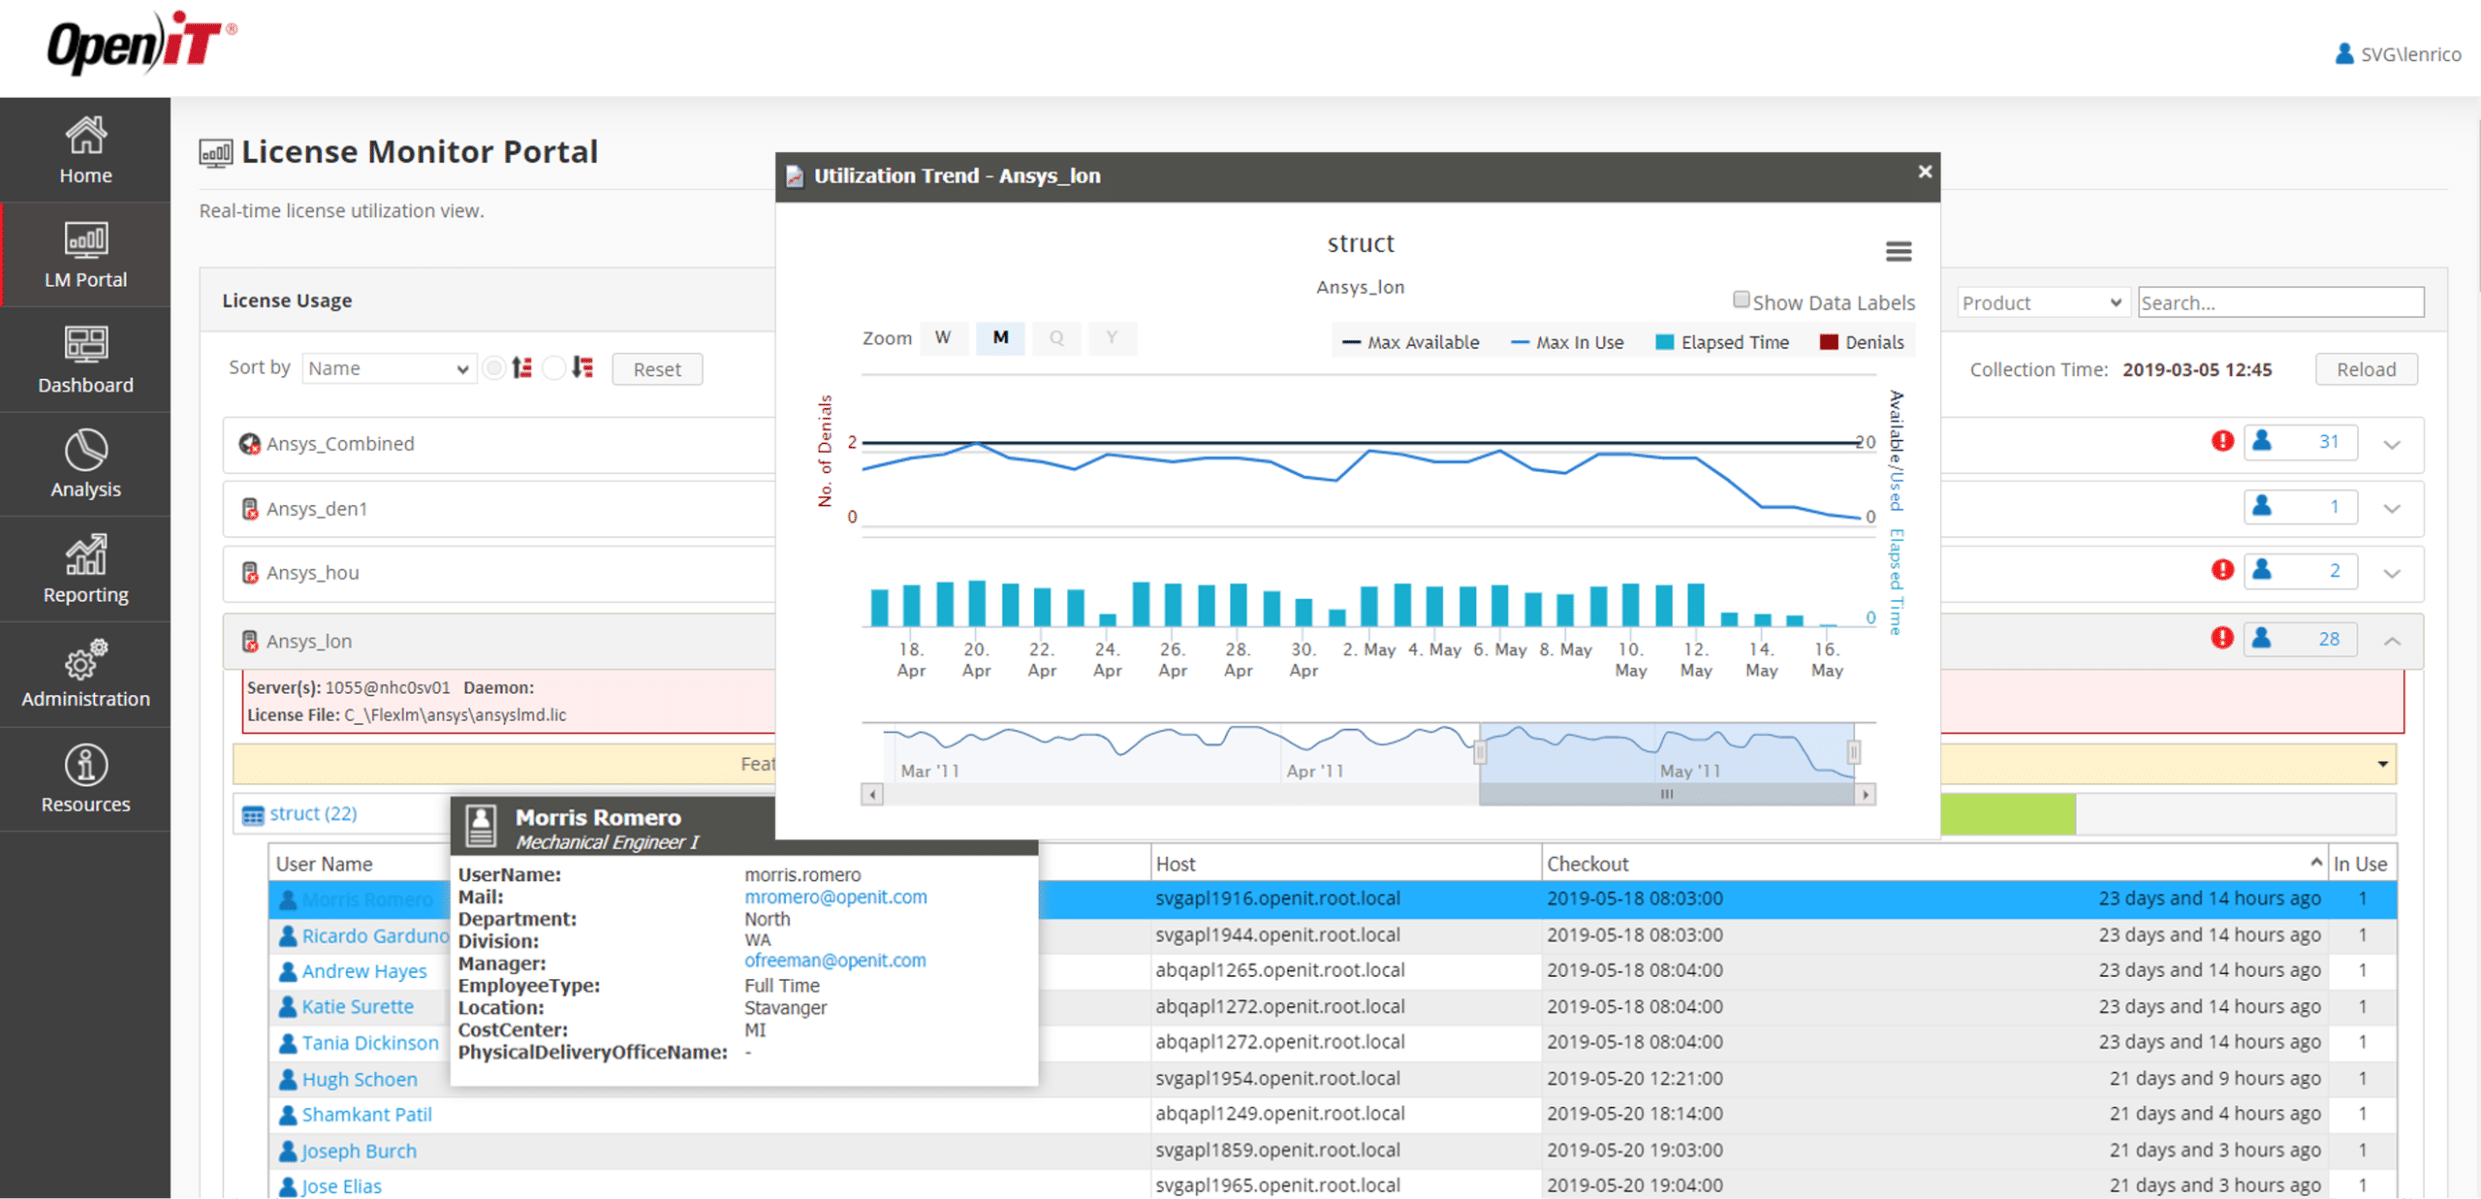Click chart navigator right range handle

coord(1853,752)
